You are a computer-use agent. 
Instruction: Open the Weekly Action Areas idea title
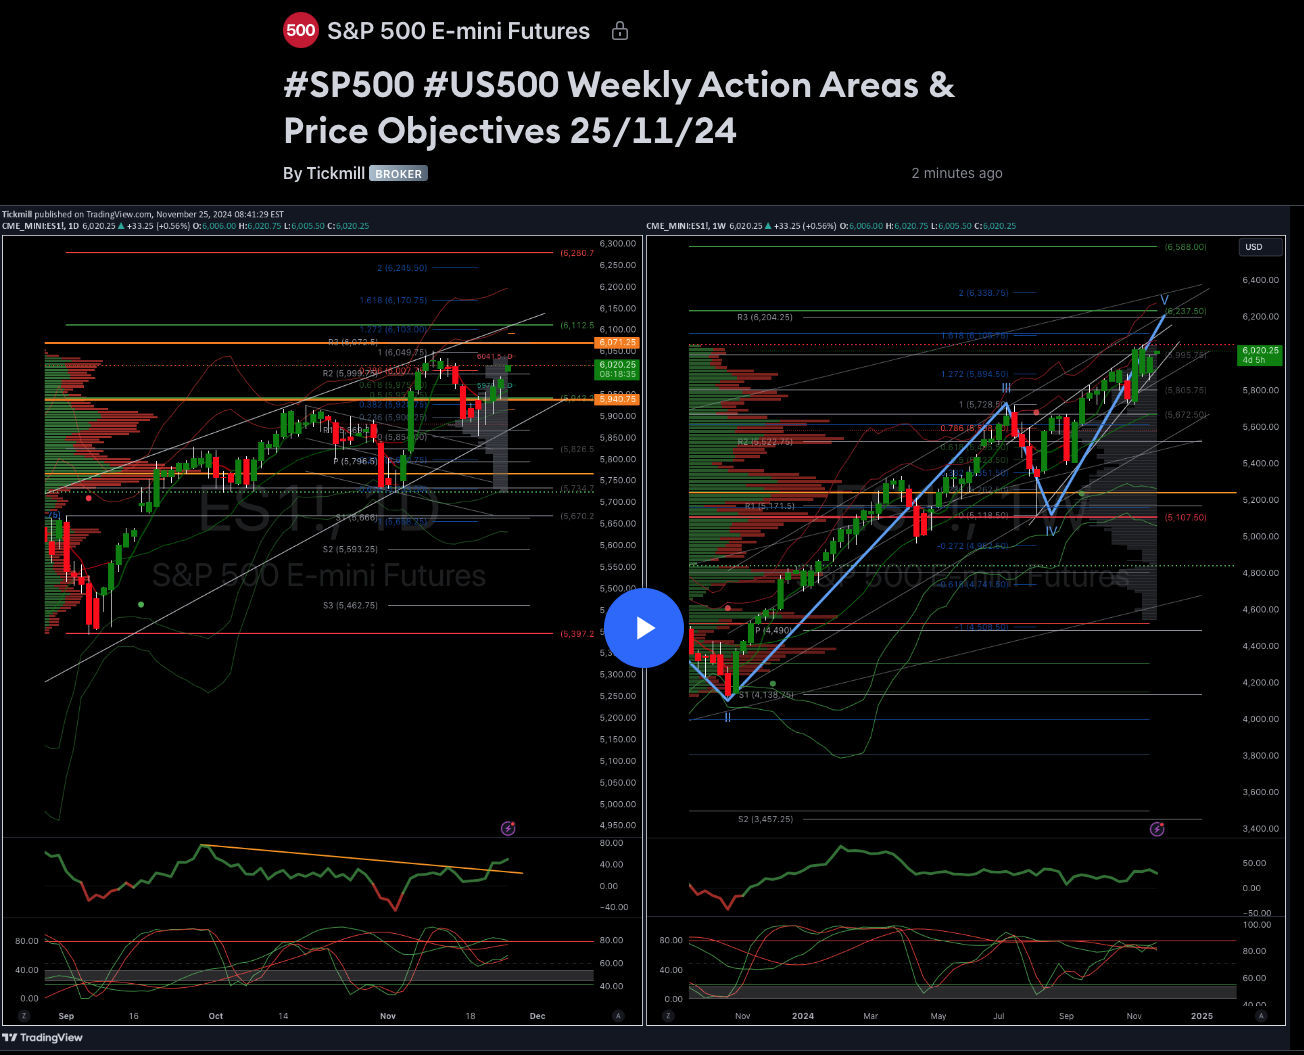click(x=619, y=108)
